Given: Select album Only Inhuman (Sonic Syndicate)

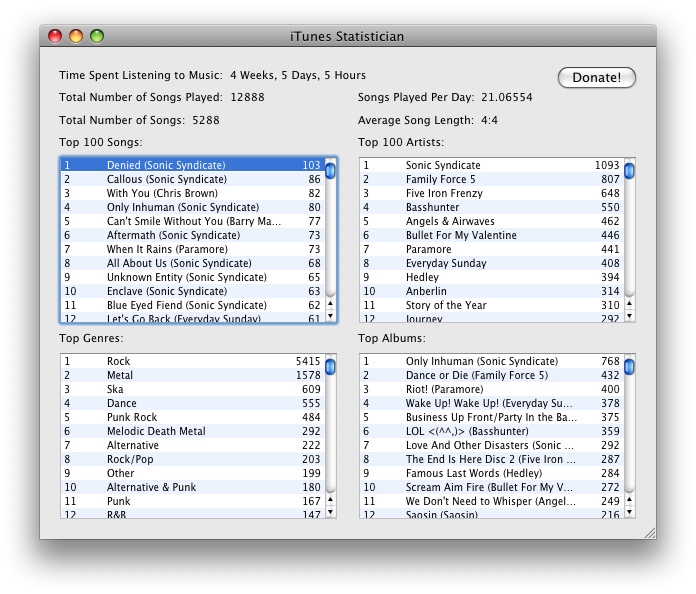Looking at the screenshot, I should pyautogui.click(x=492, y=361).
